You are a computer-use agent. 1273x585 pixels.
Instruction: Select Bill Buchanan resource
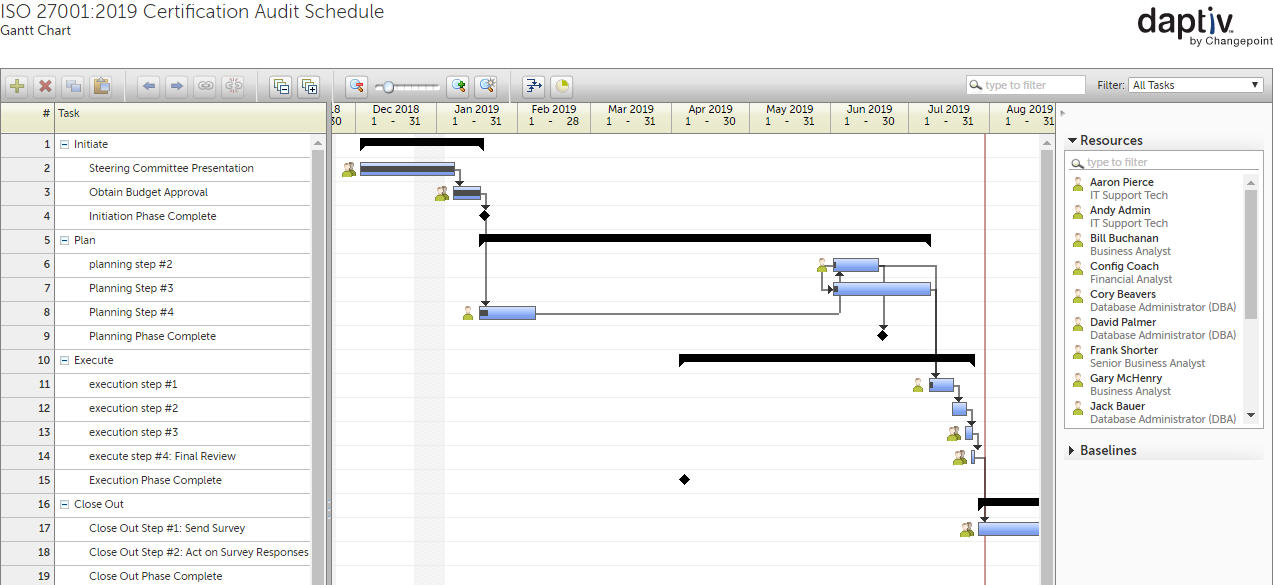(x=1124, y=238)
